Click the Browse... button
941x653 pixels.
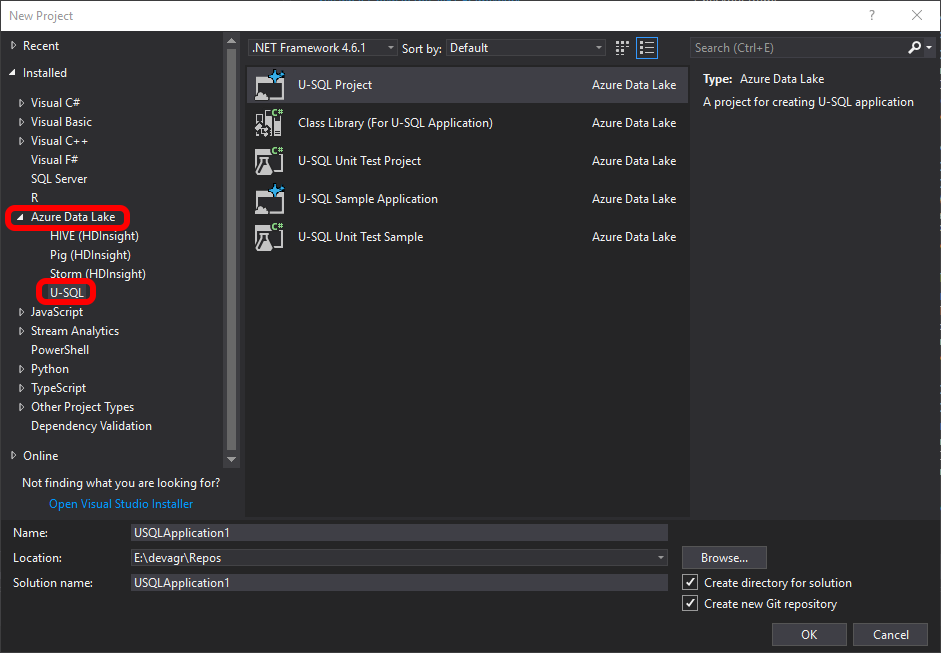pyautogui.click(x=724, y=558)
